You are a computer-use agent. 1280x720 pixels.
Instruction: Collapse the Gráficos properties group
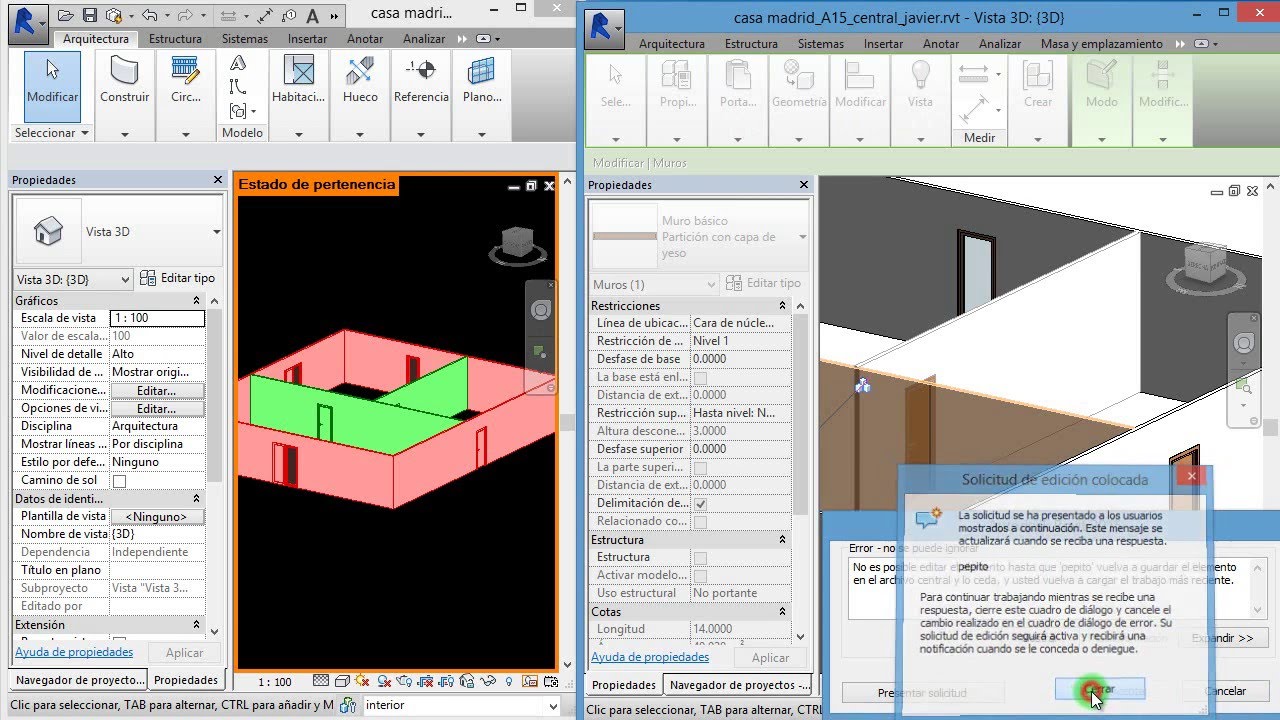[x=196, y=301]
